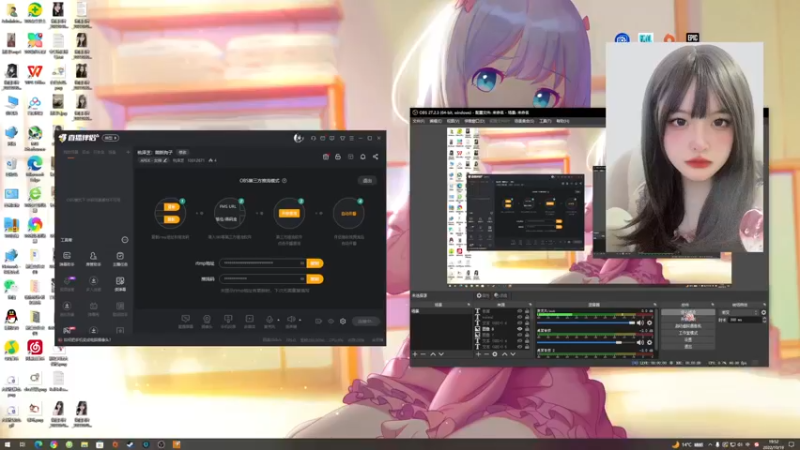800x450 pixels.
Task: Pop out the OBS controls dock panel
Action: pyautogui.click(x=713, y=305)
